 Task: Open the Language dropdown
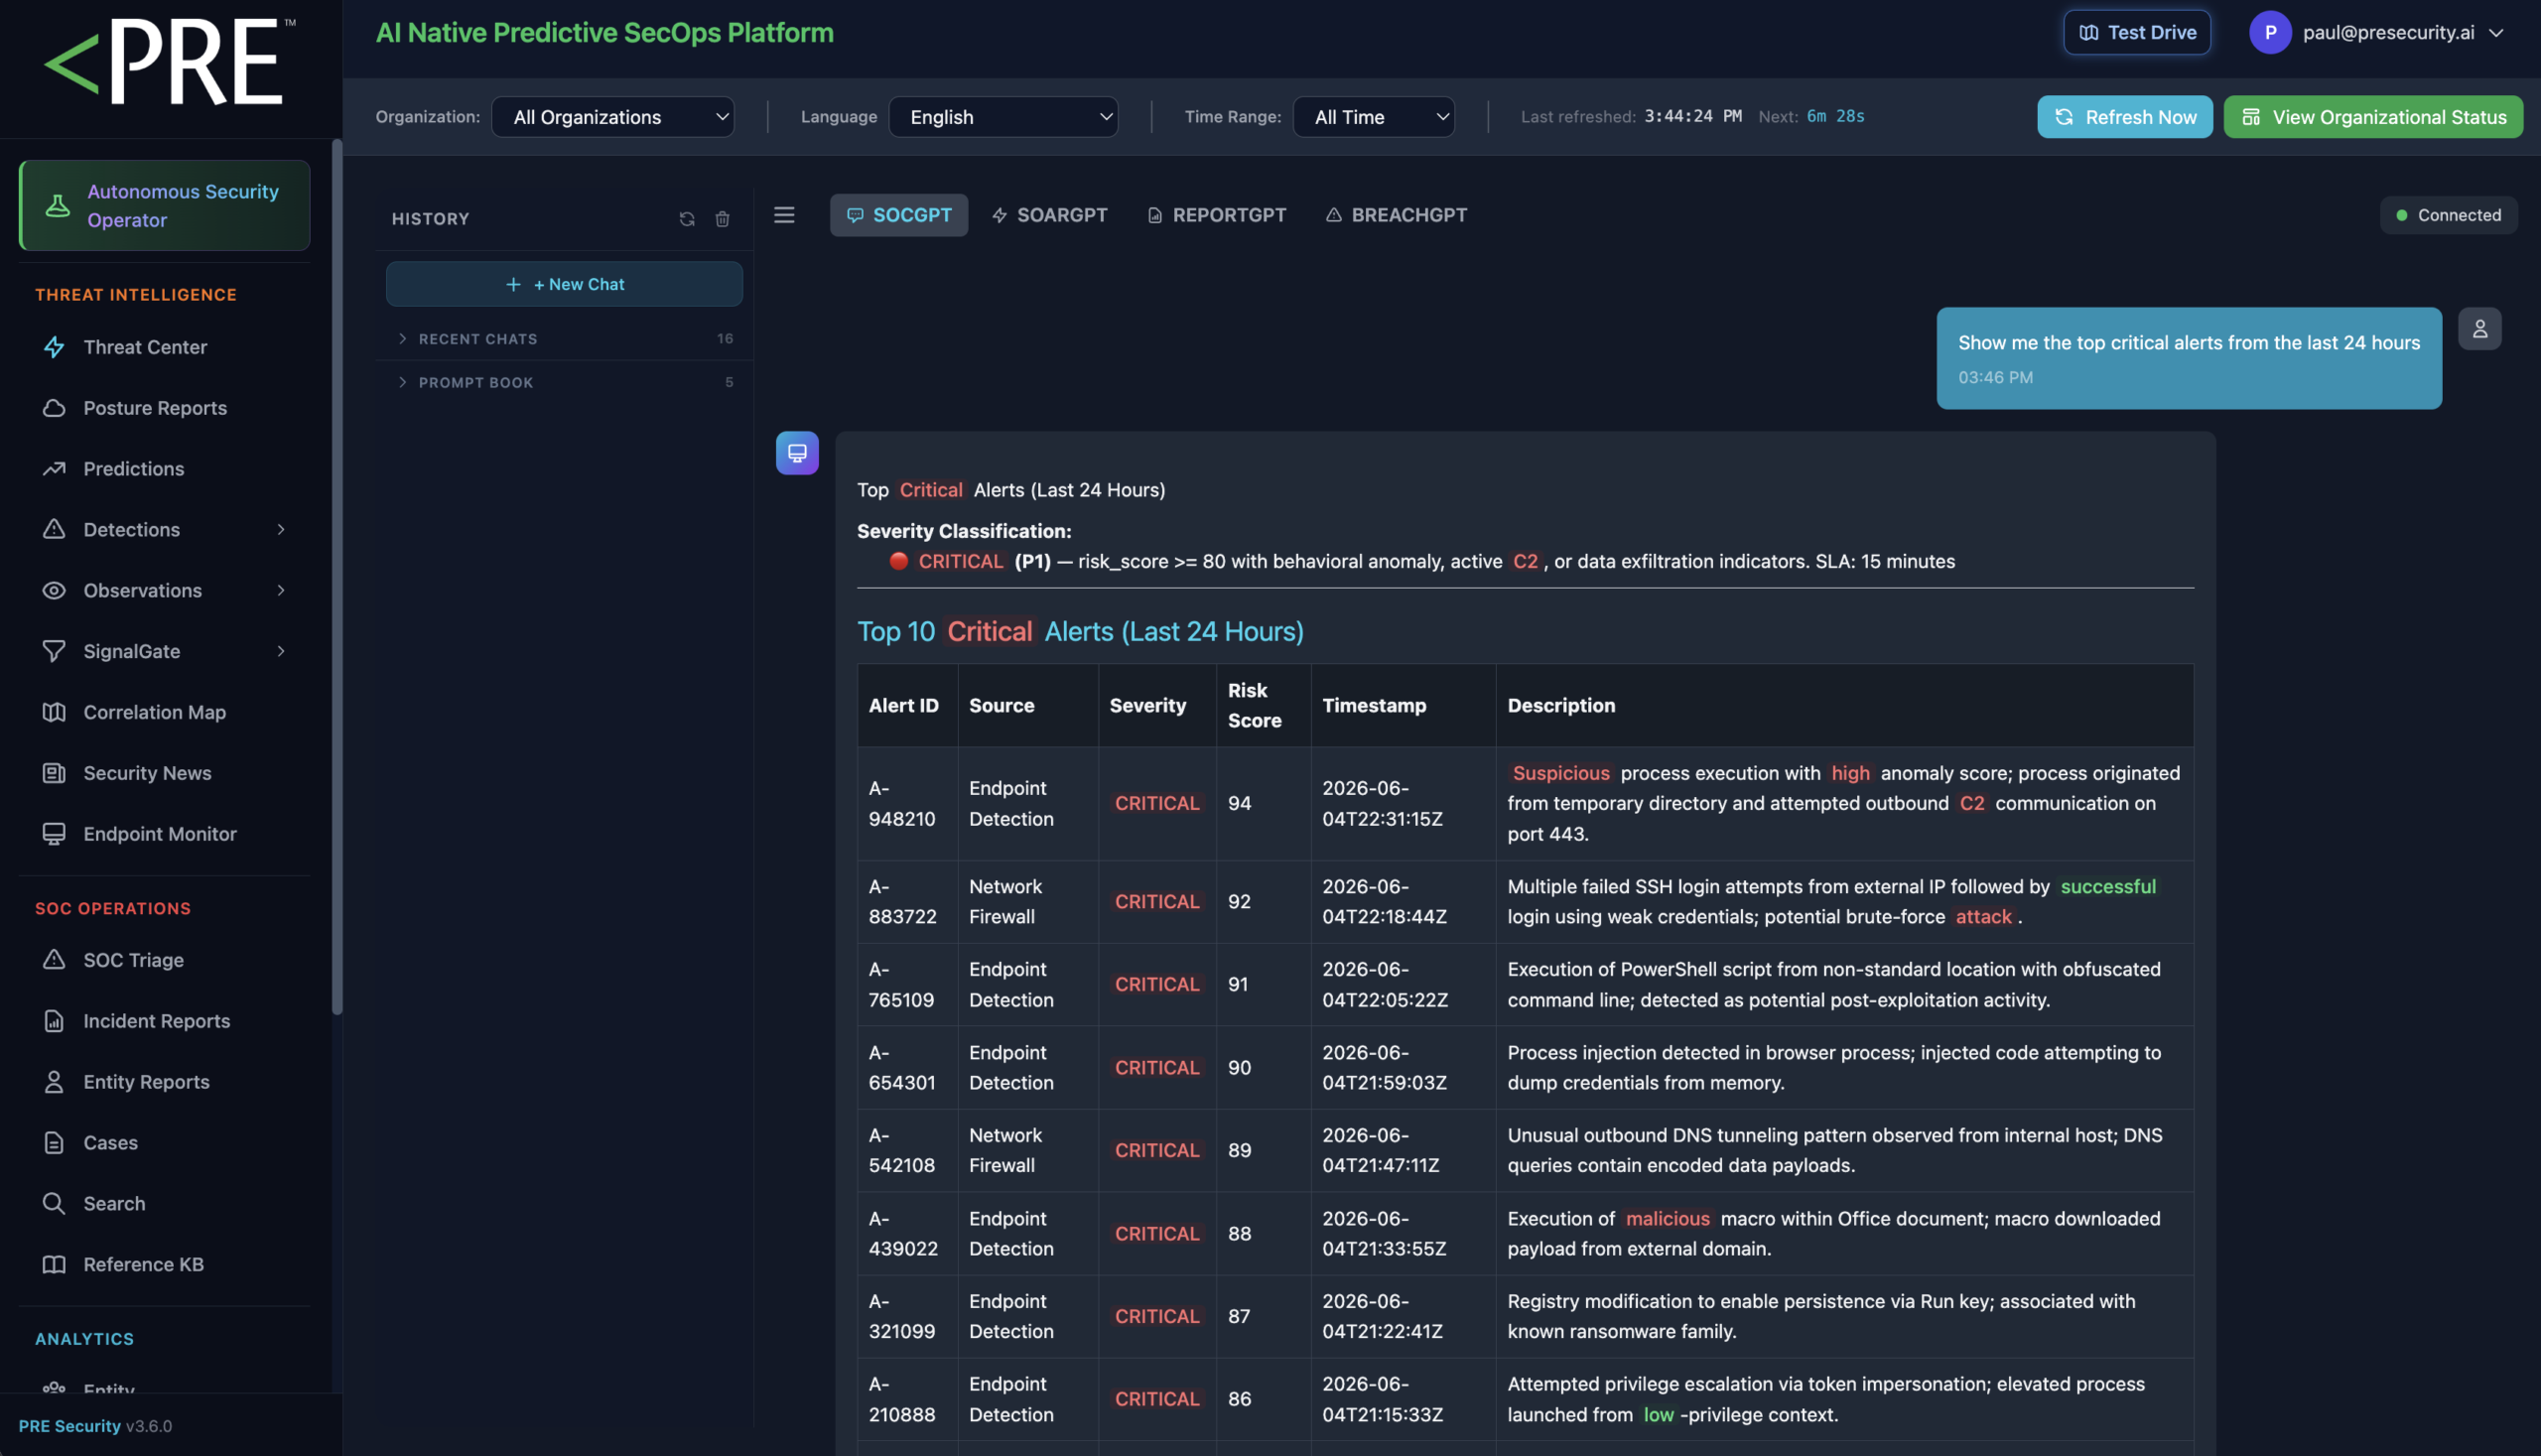(1003, 117)
